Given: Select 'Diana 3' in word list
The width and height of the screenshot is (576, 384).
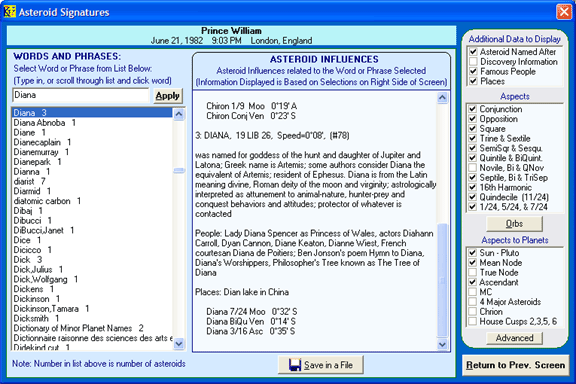Looking at the screenshot, I should [92, 112].
